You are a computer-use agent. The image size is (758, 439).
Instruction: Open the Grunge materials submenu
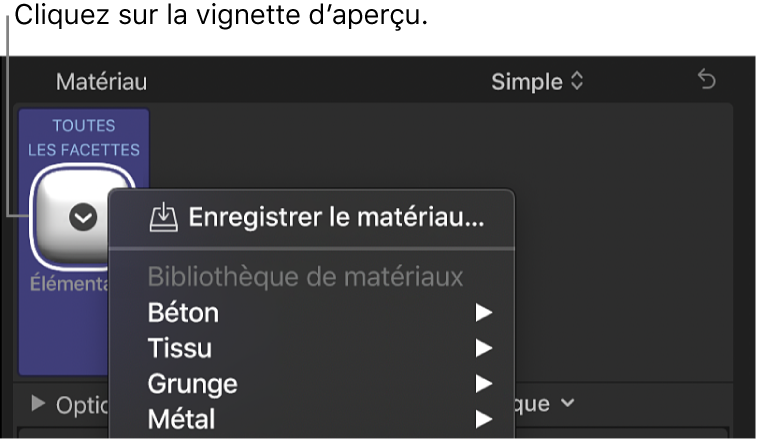(192, 383)
